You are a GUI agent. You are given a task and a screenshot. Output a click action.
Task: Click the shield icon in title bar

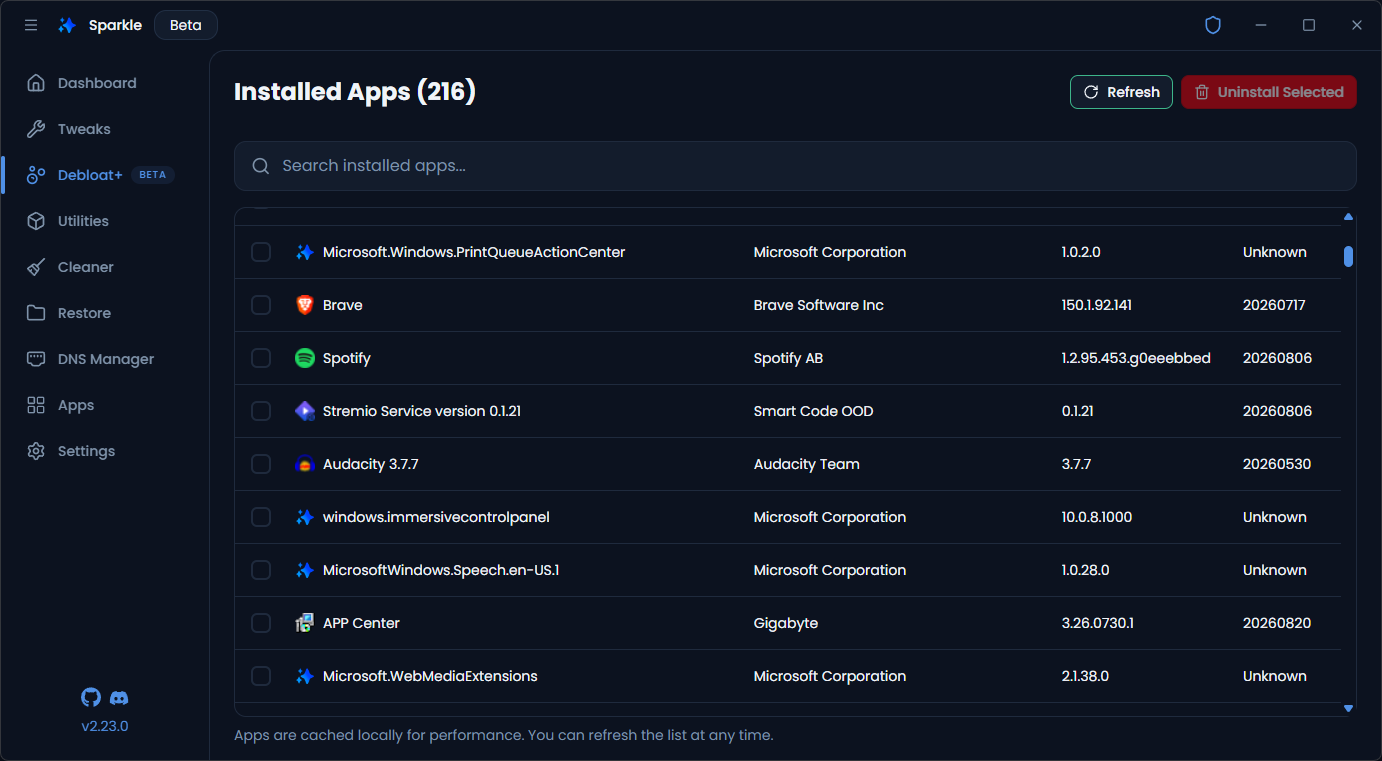click(x=1213, y=25)
